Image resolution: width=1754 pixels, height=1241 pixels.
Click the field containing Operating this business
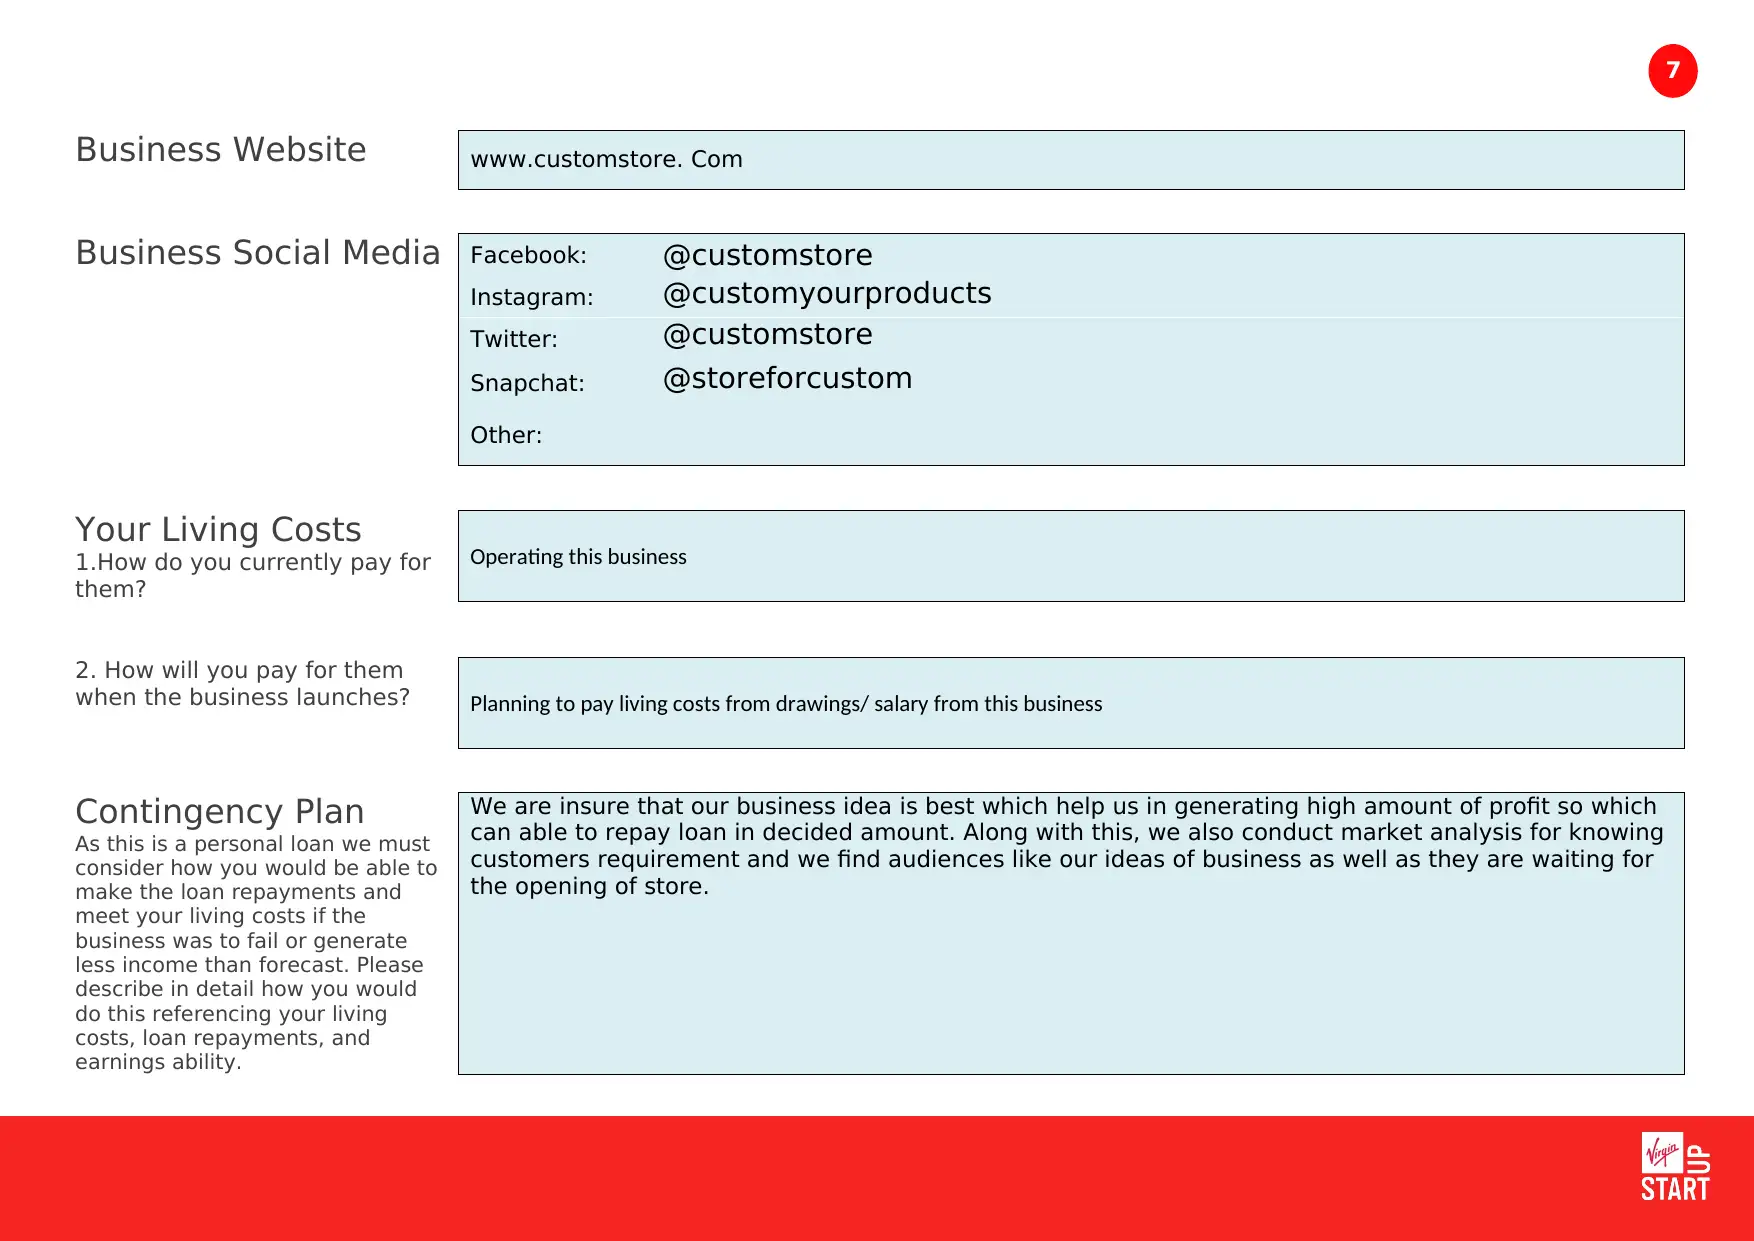[x=1071, y=556]
